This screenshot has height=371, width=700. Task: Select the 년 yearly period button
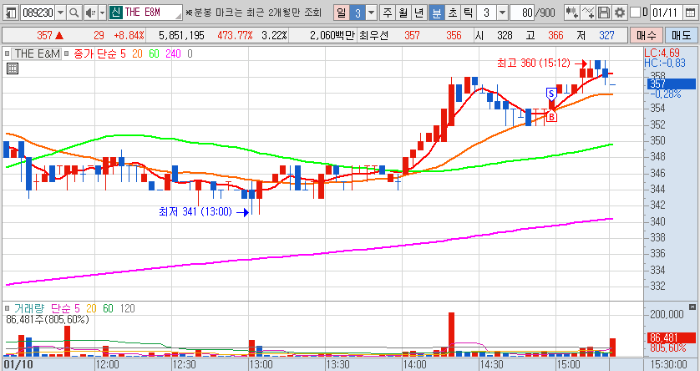click(x=418, y=13)
